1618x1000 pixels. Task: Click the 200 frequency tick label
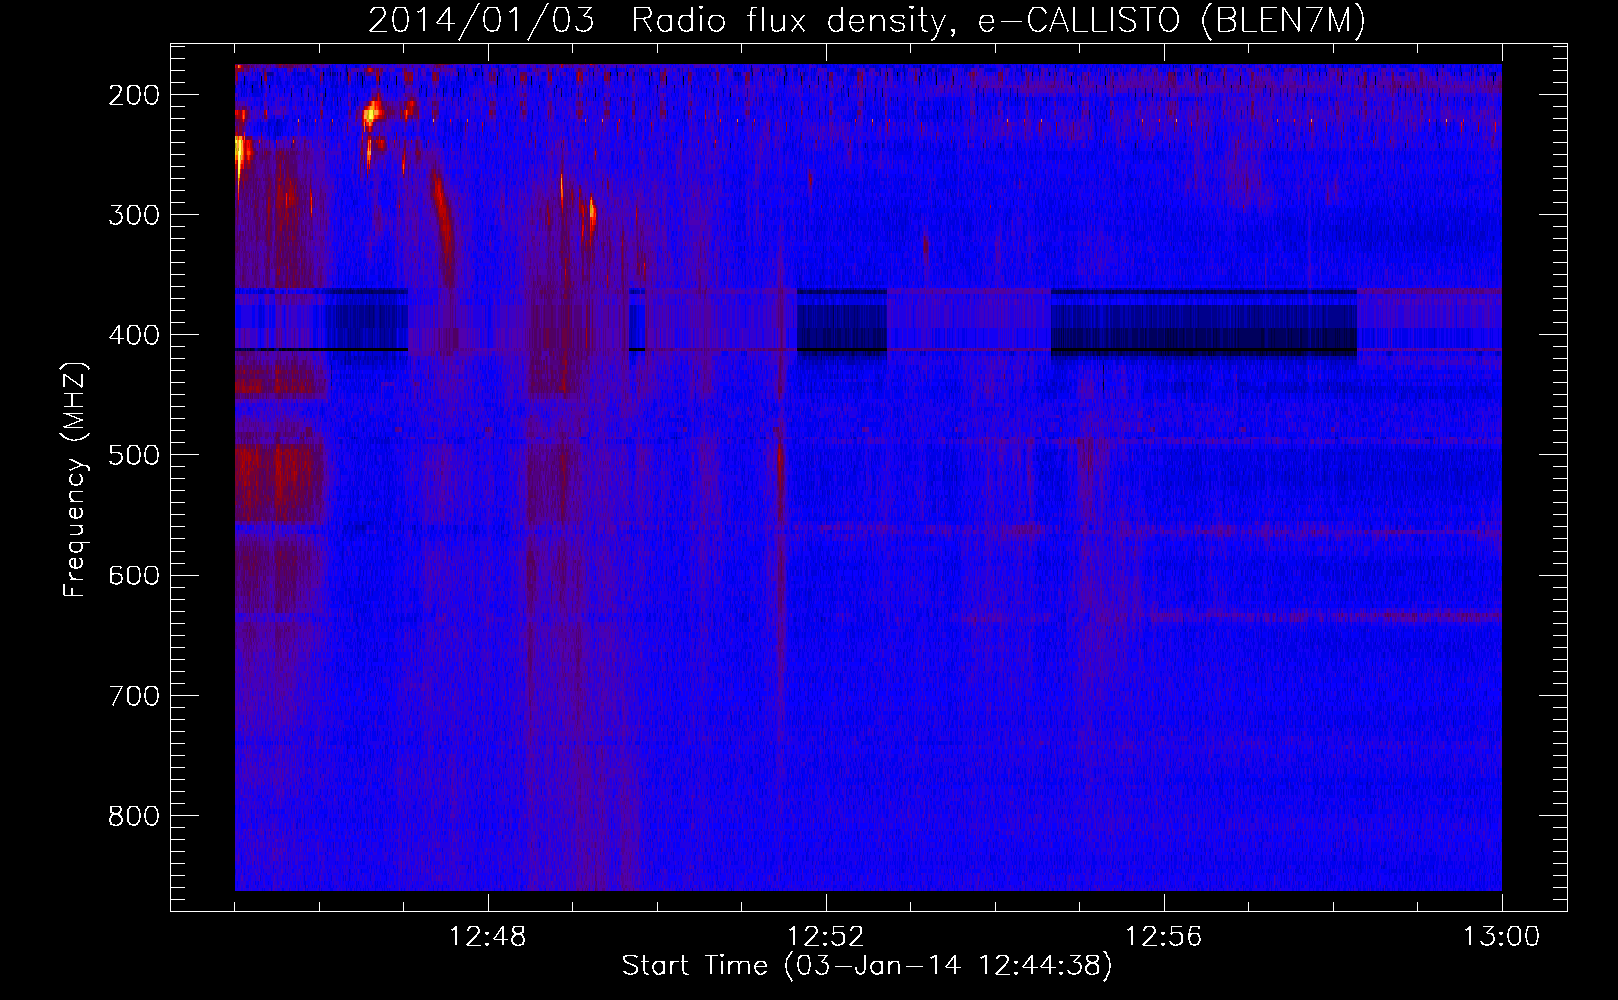[x=133, y=95]
